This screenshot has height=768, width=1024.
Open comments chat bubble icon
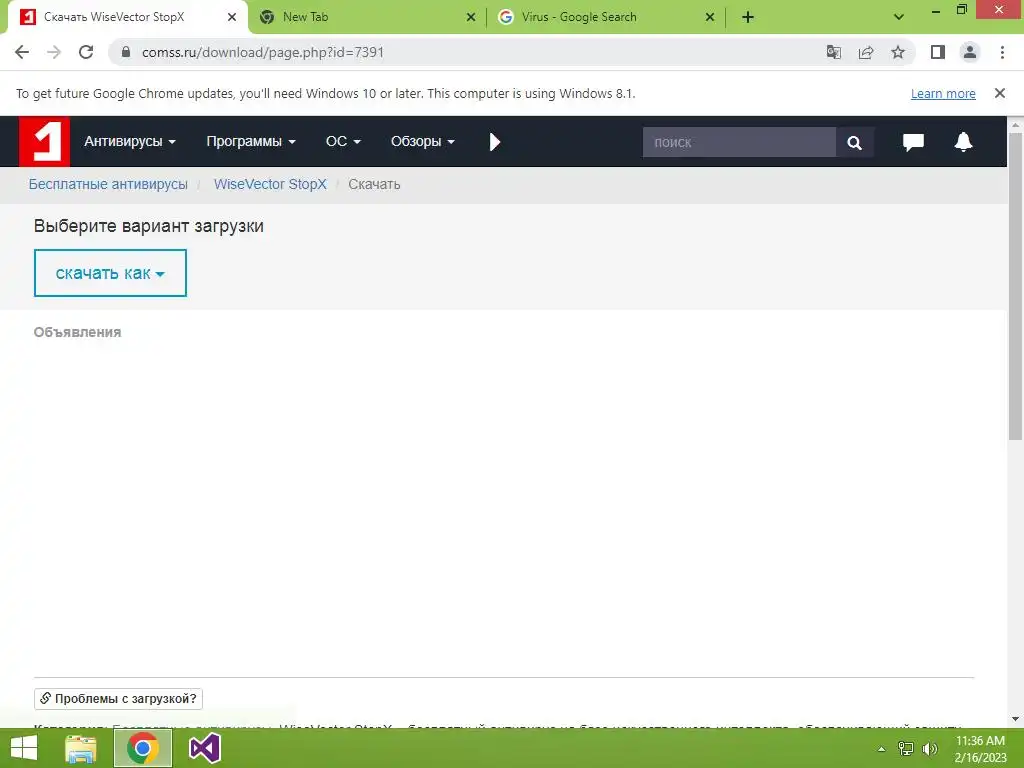[913, 142]
